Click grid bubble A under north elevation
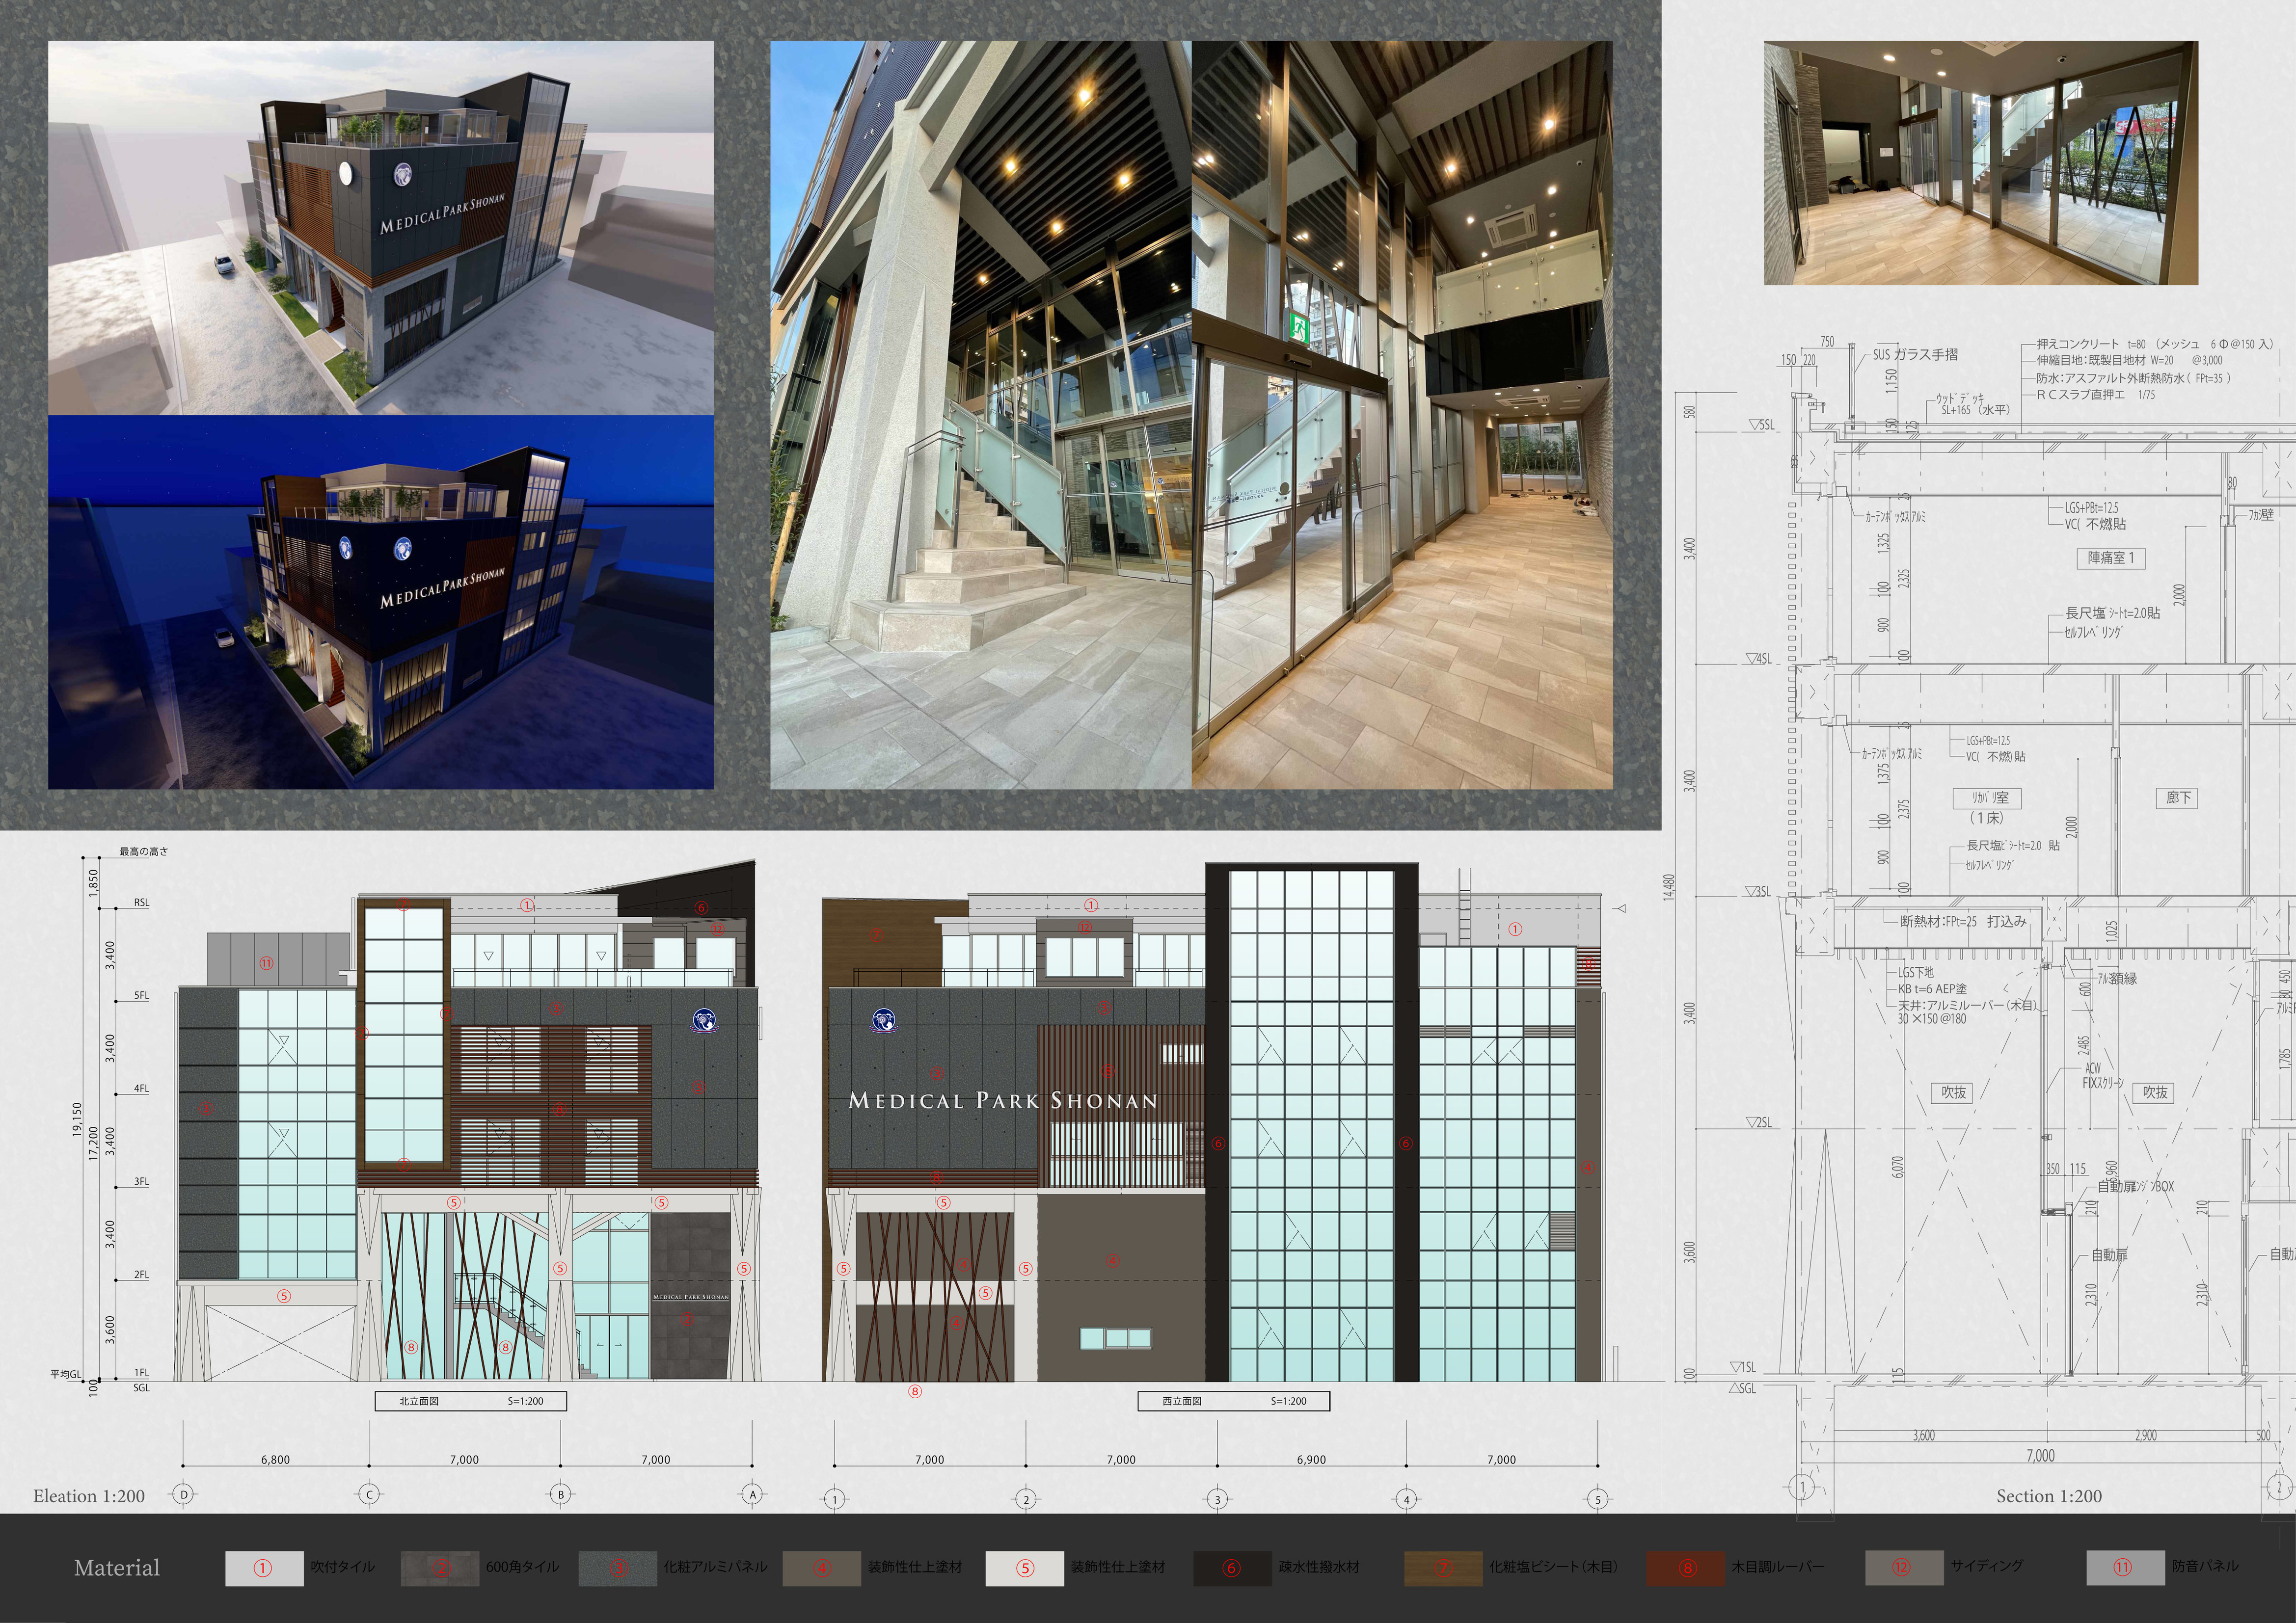 (x=753, y=1495)
